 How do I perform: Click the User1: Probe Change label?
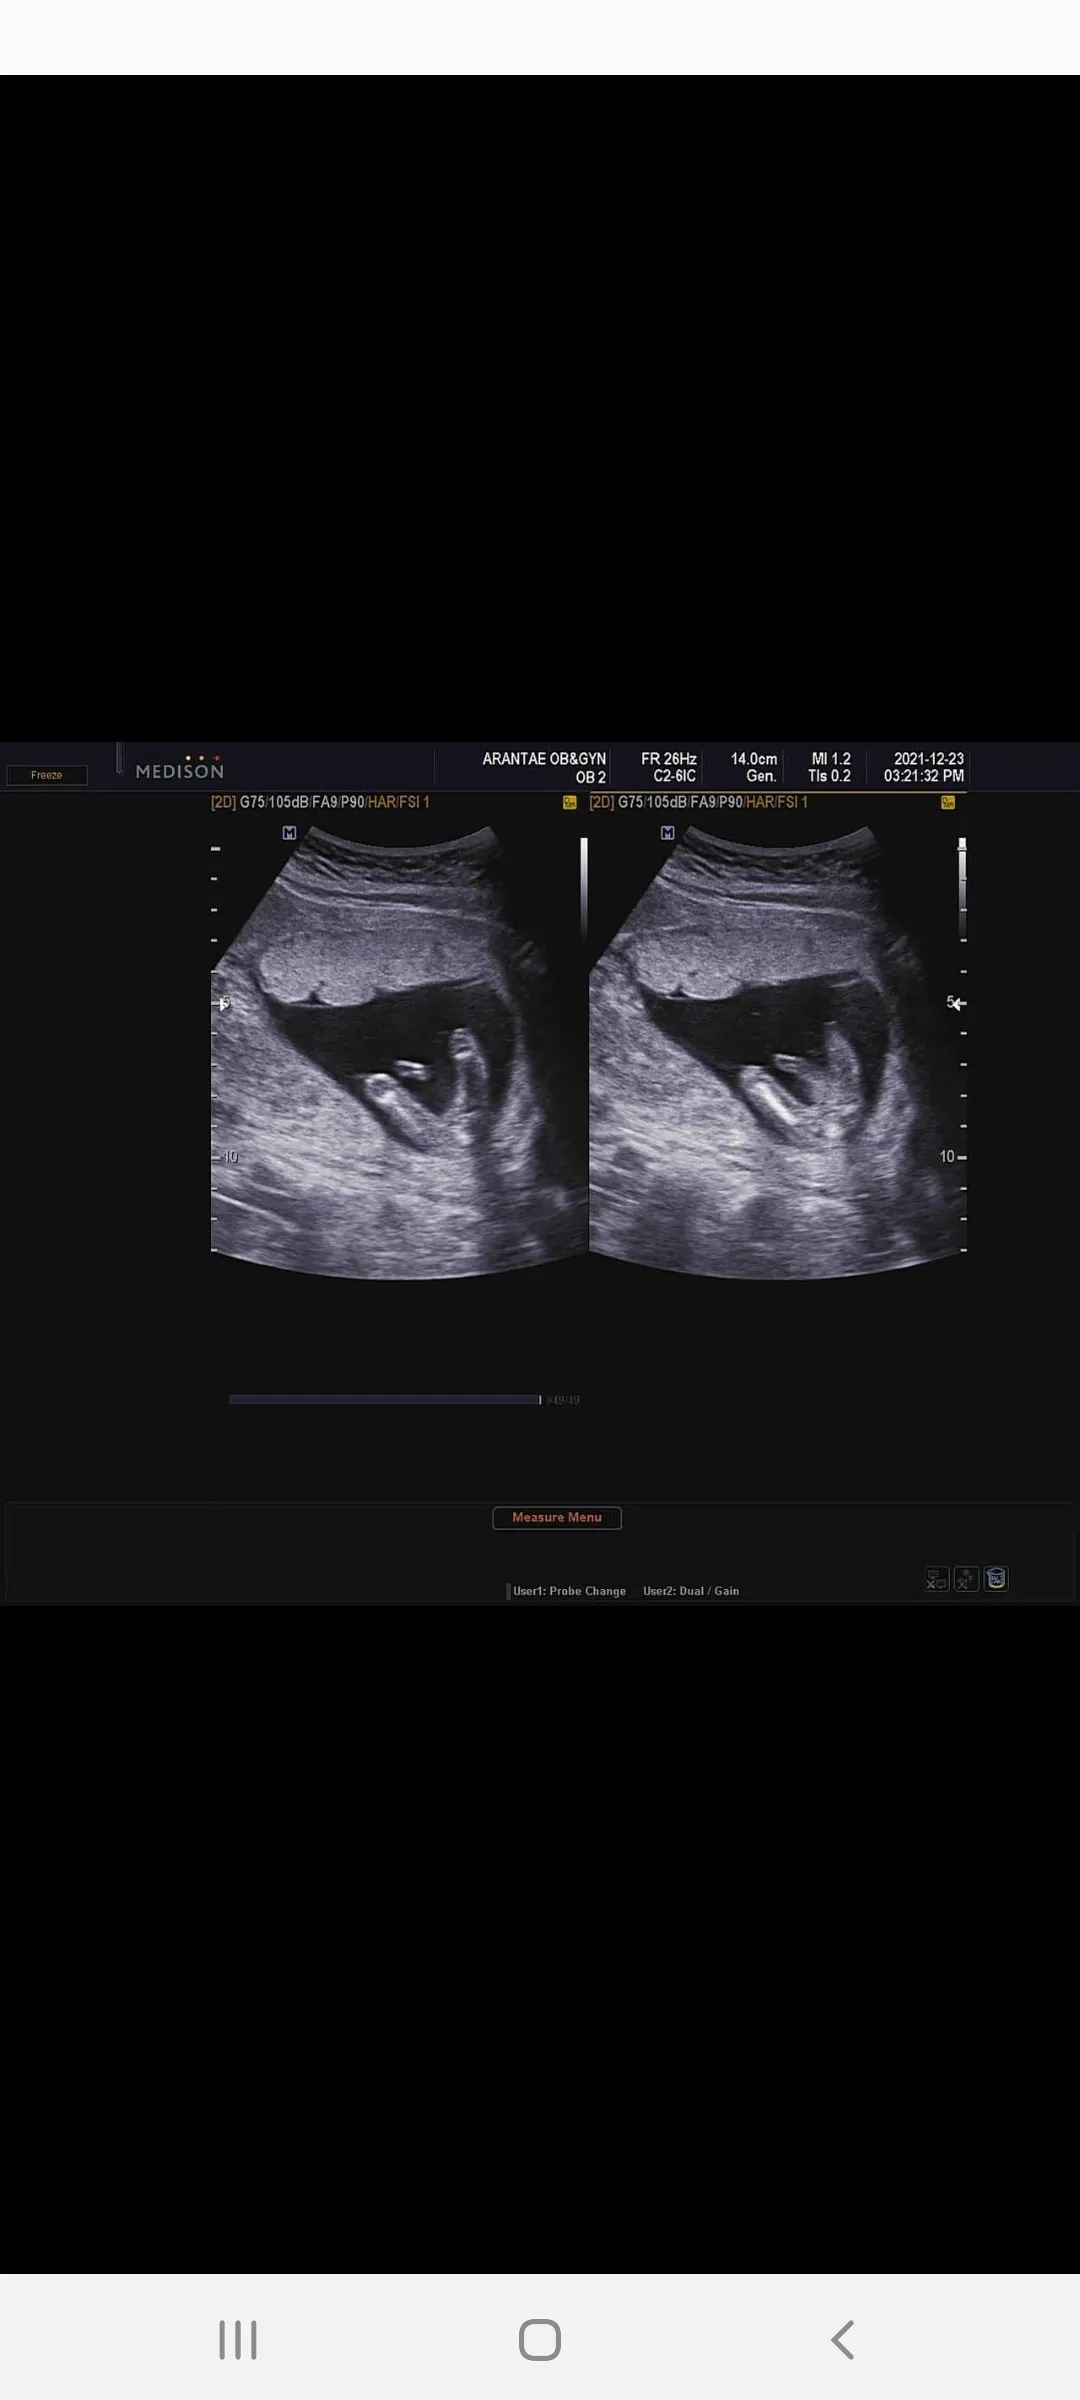(569, 1591)
